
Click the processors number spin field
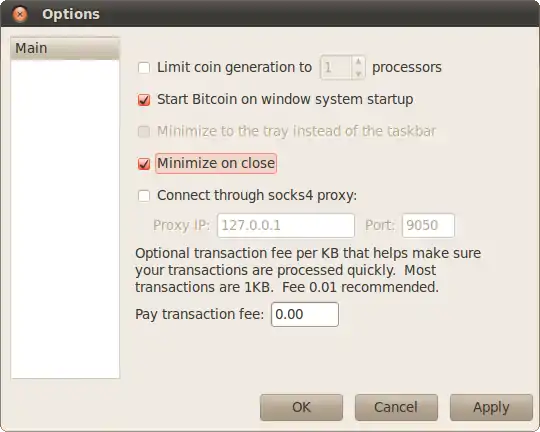click(336, 67)
